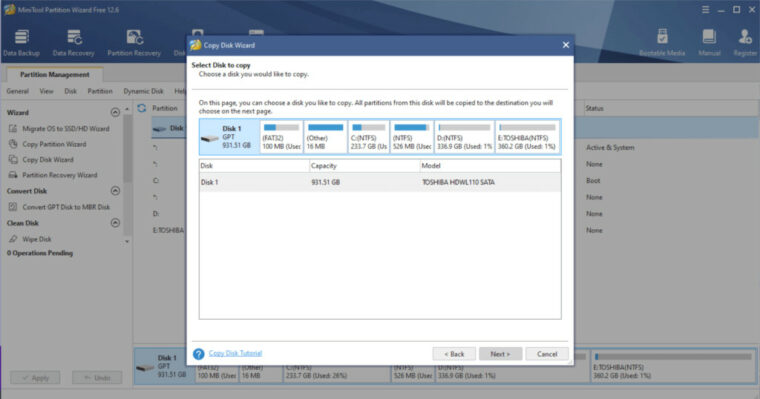760x399 pixels.
Task: Launch Data Recovery from the toolbar
Action: click(74, 43)
